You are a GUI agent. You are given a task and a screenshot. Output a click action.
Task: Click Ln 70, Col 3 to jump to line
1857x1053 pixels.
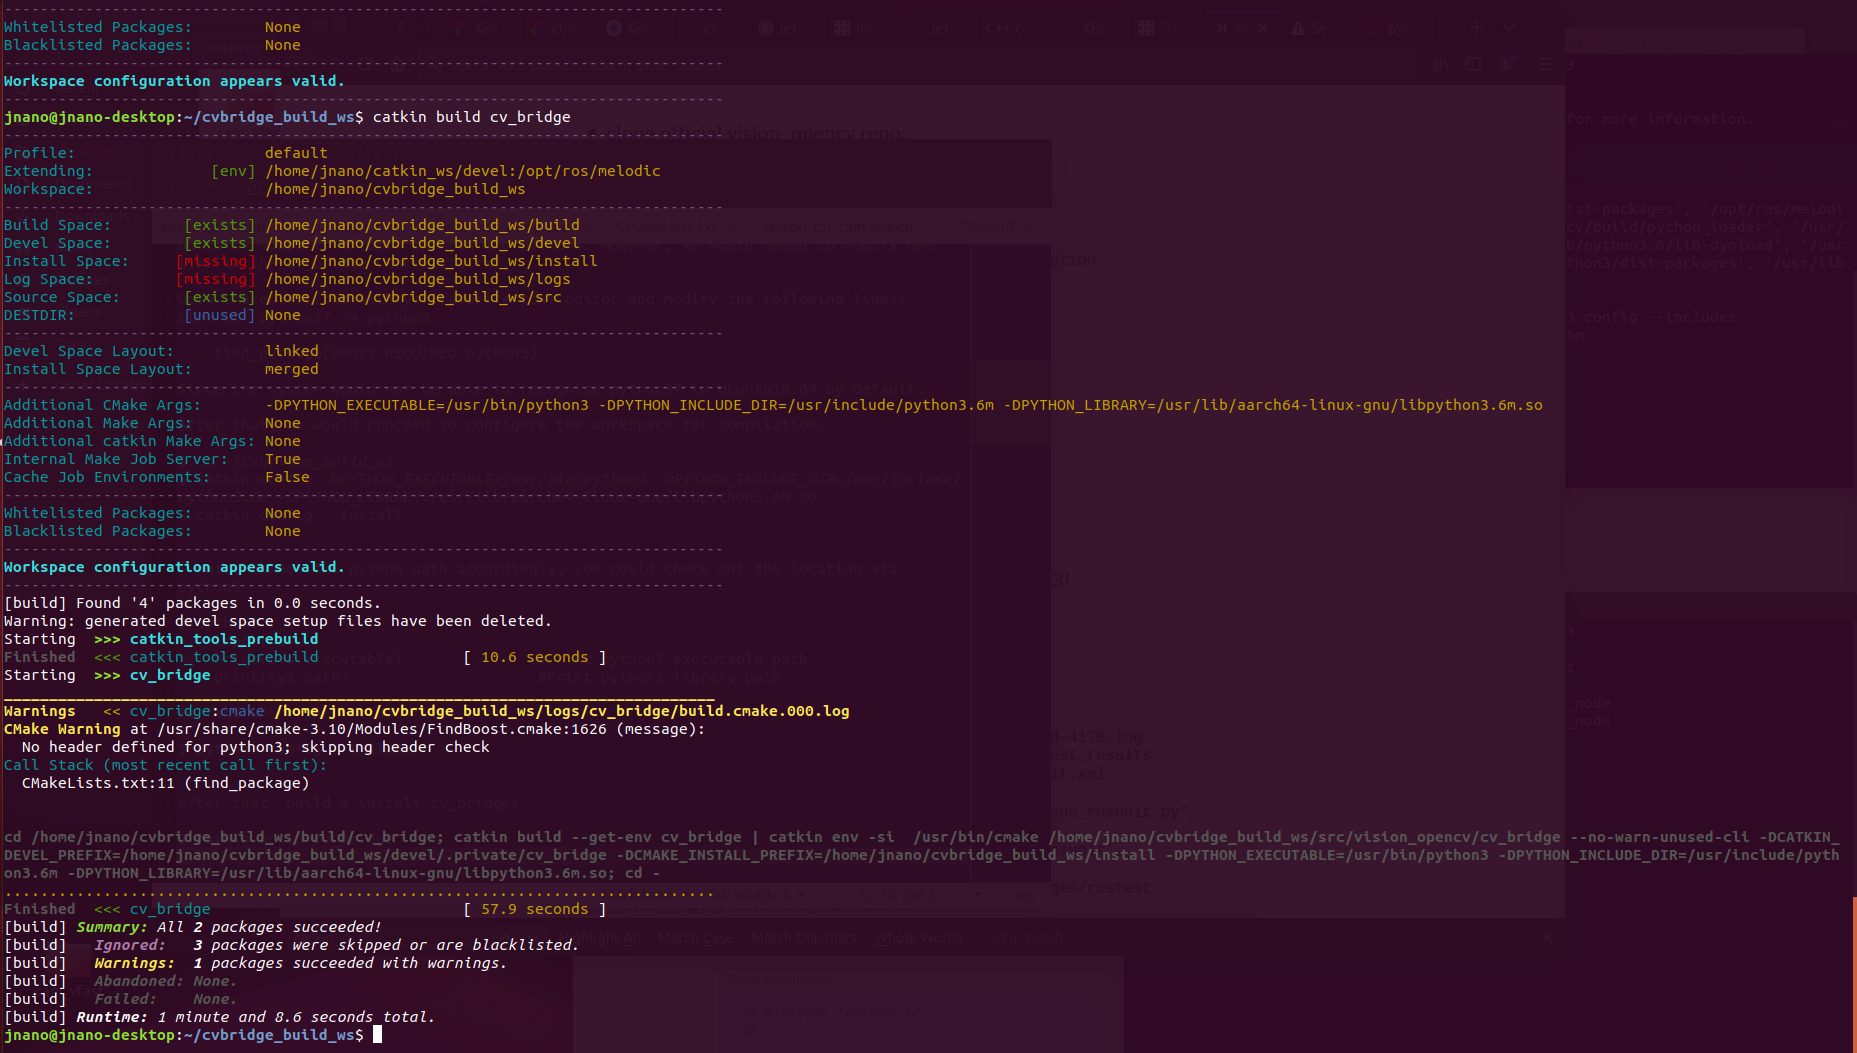click(x=898, y=895)
